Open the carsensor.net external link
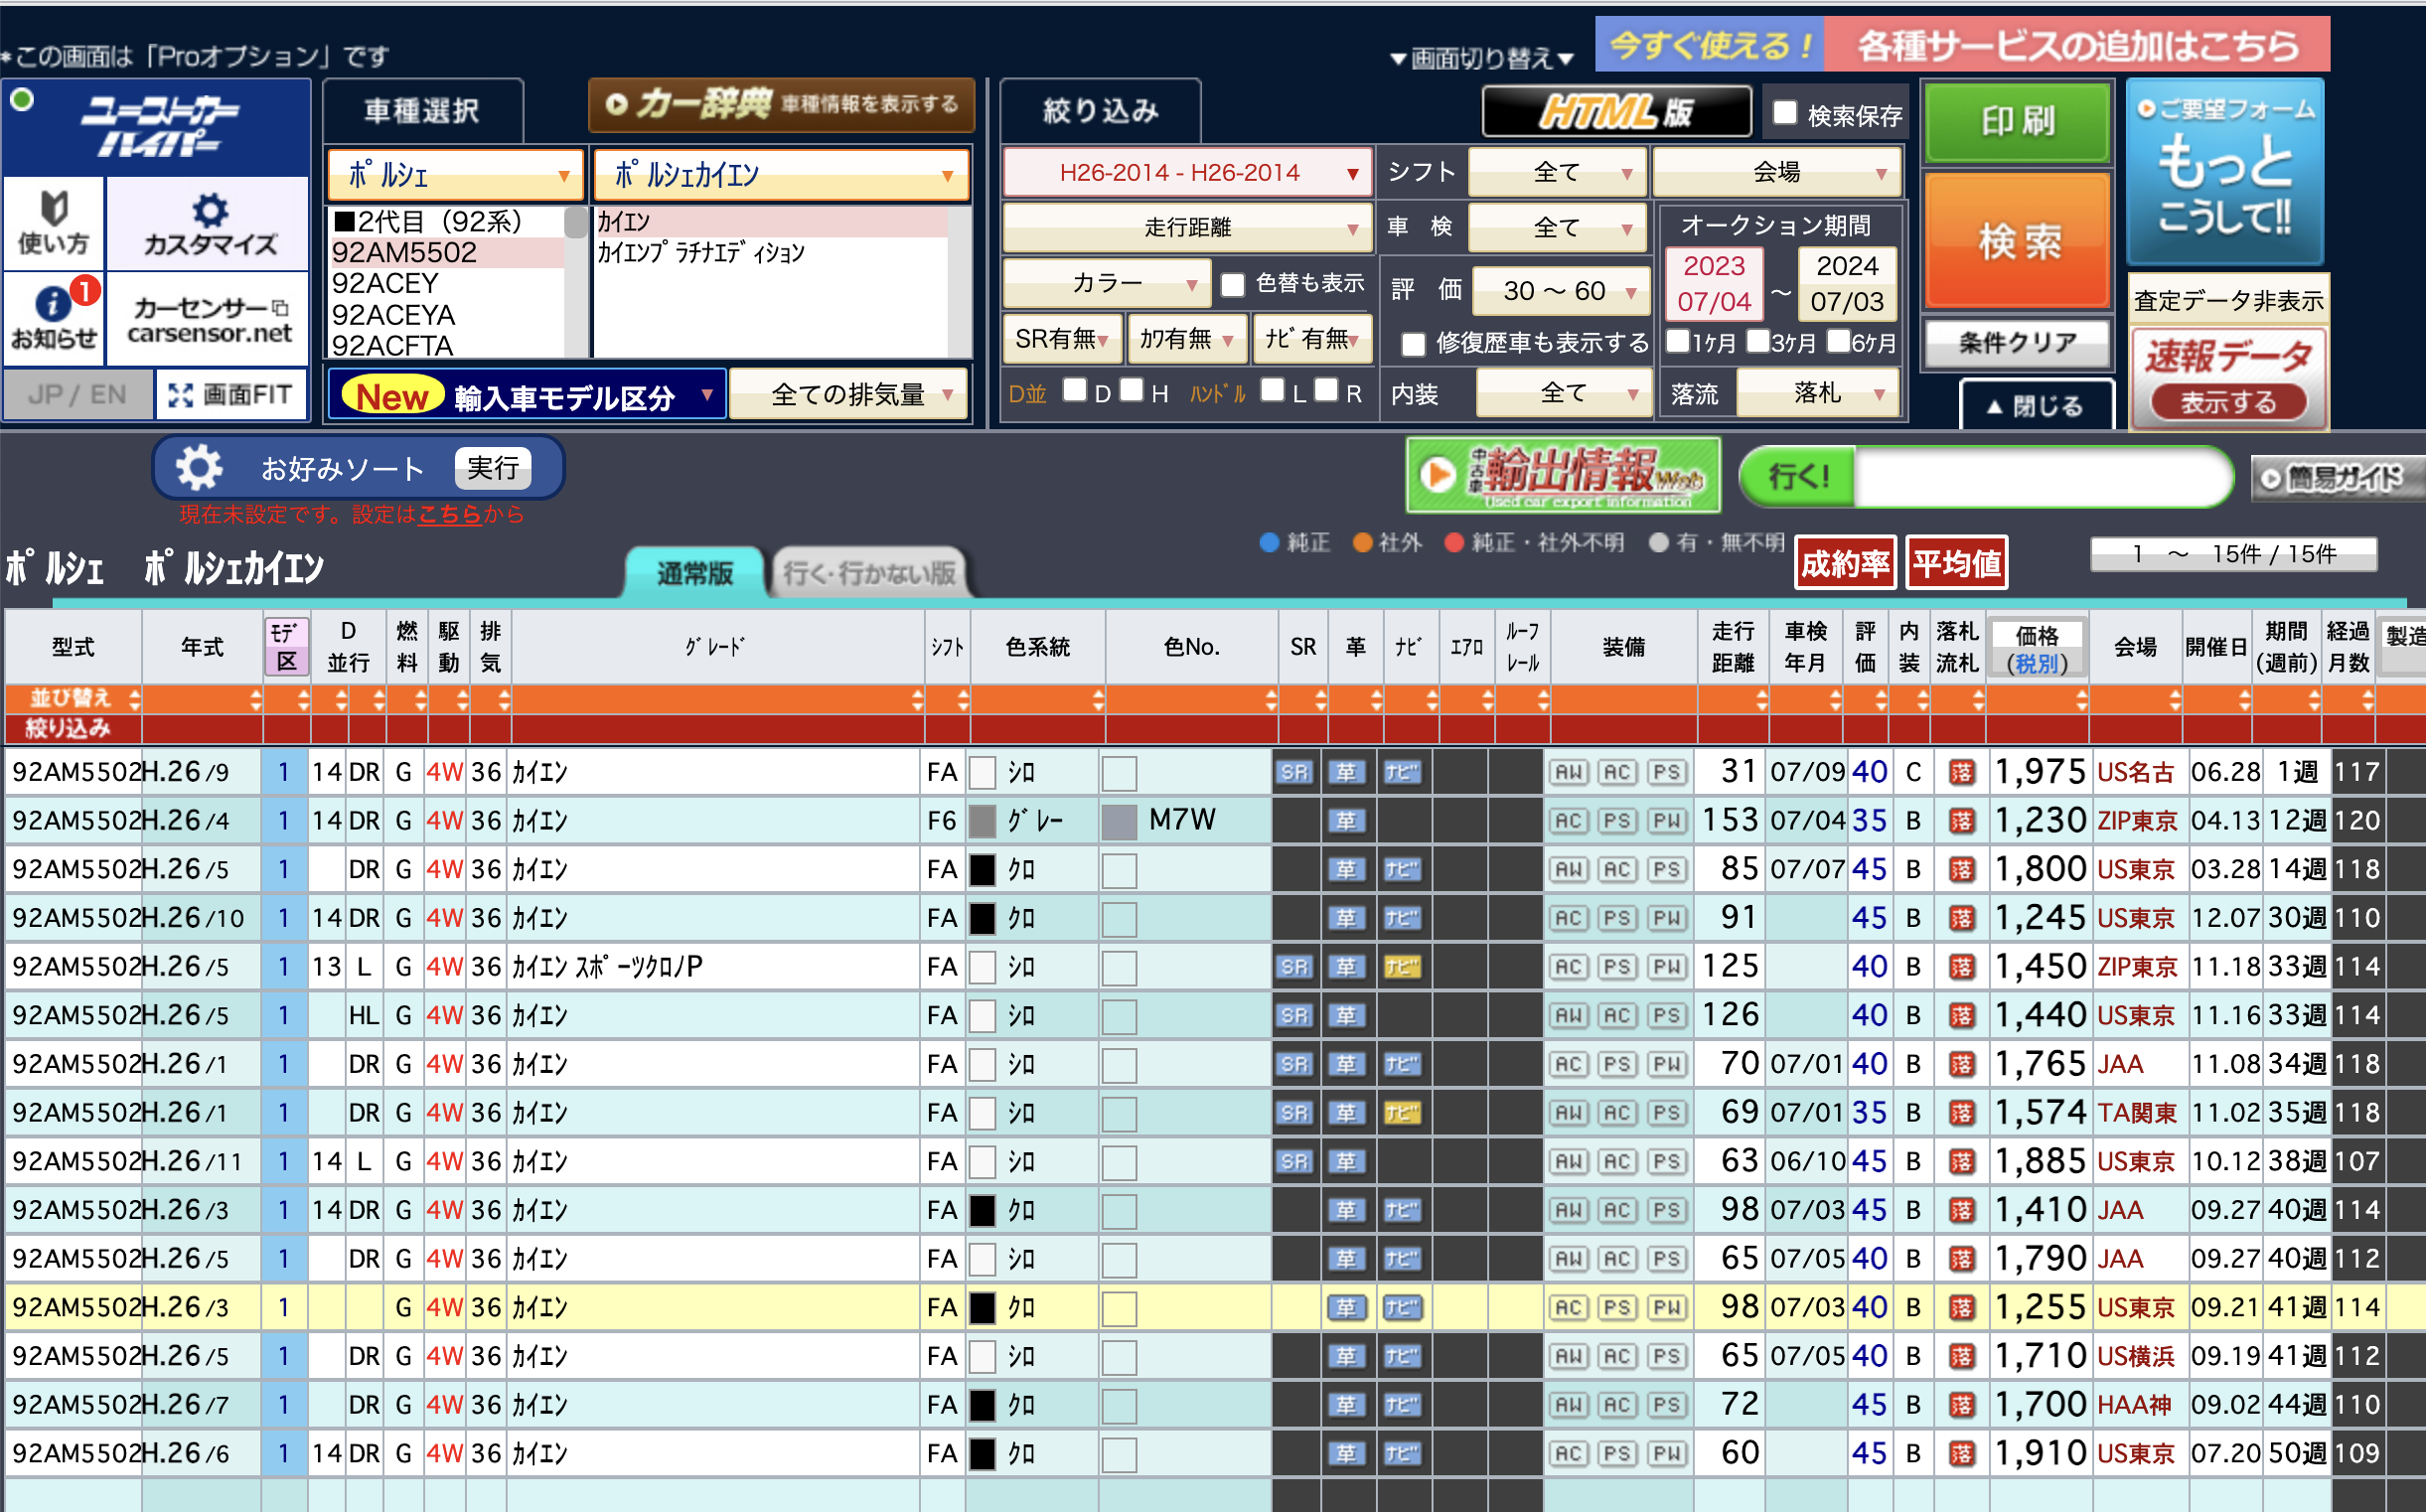The width and height of the screenshot is (2426, 1512). (208, 320)
